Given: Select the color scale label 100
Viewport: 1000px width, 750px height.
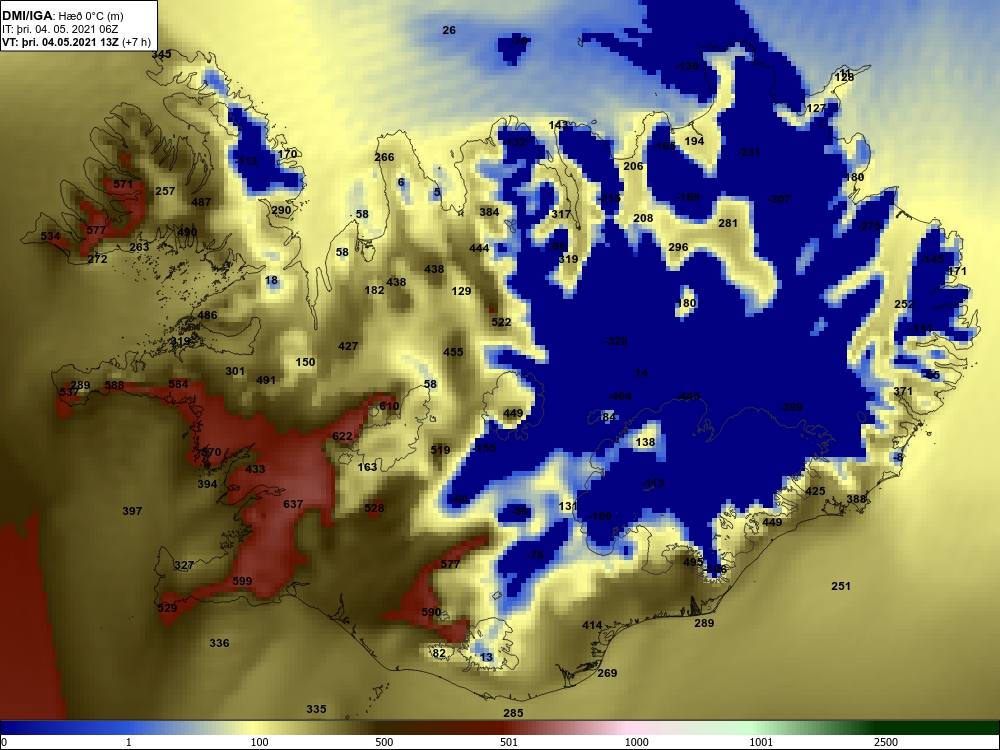Looking at the screenshot, I should [259, 742].
